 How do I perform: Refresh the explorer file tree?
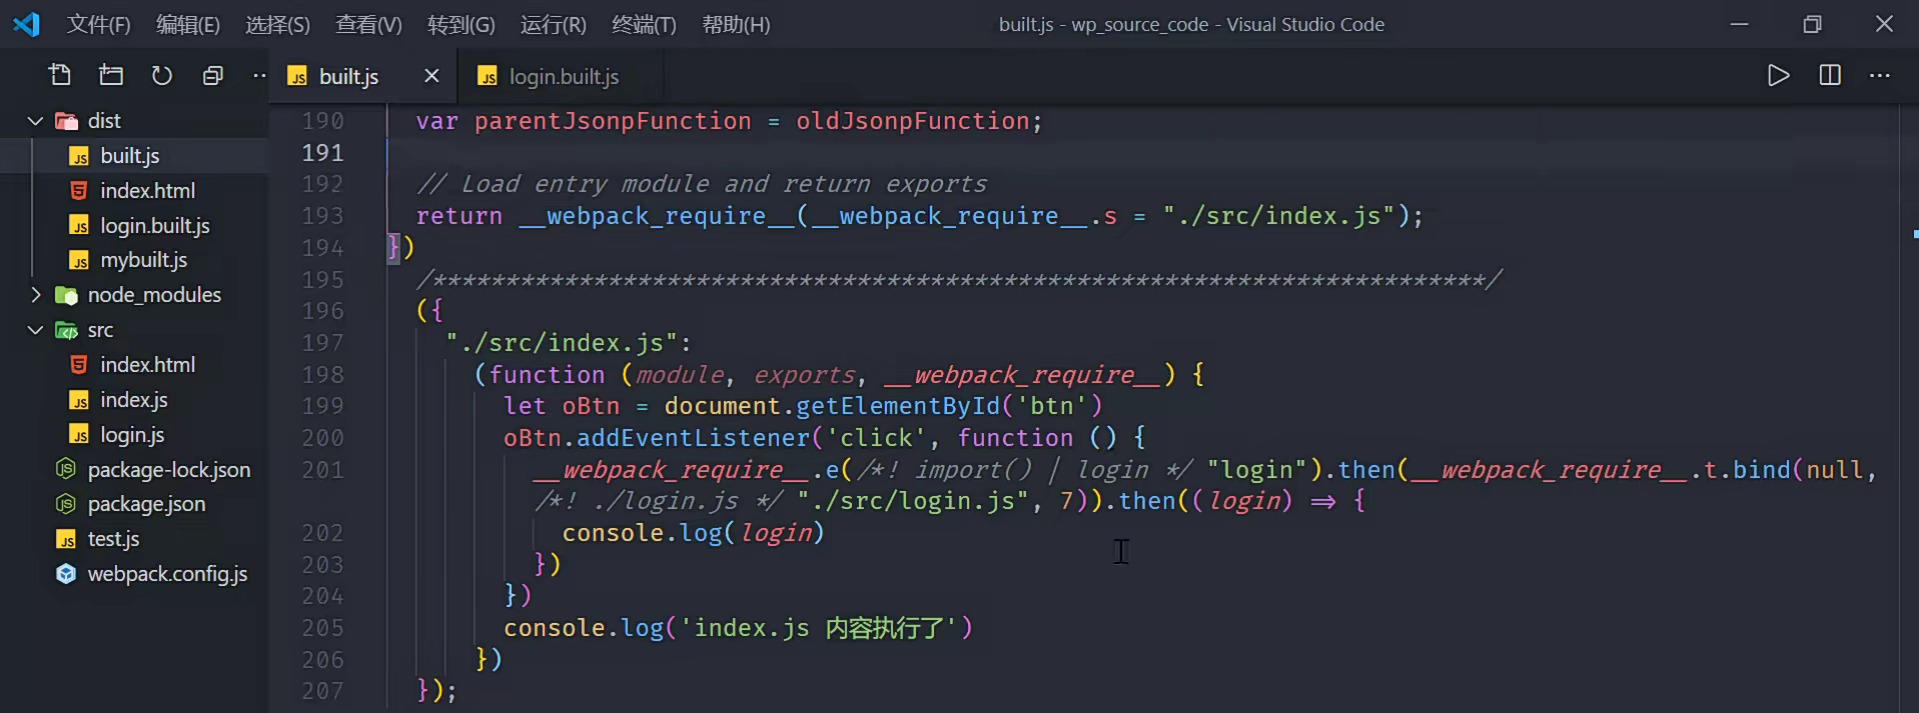coord(162,75)
